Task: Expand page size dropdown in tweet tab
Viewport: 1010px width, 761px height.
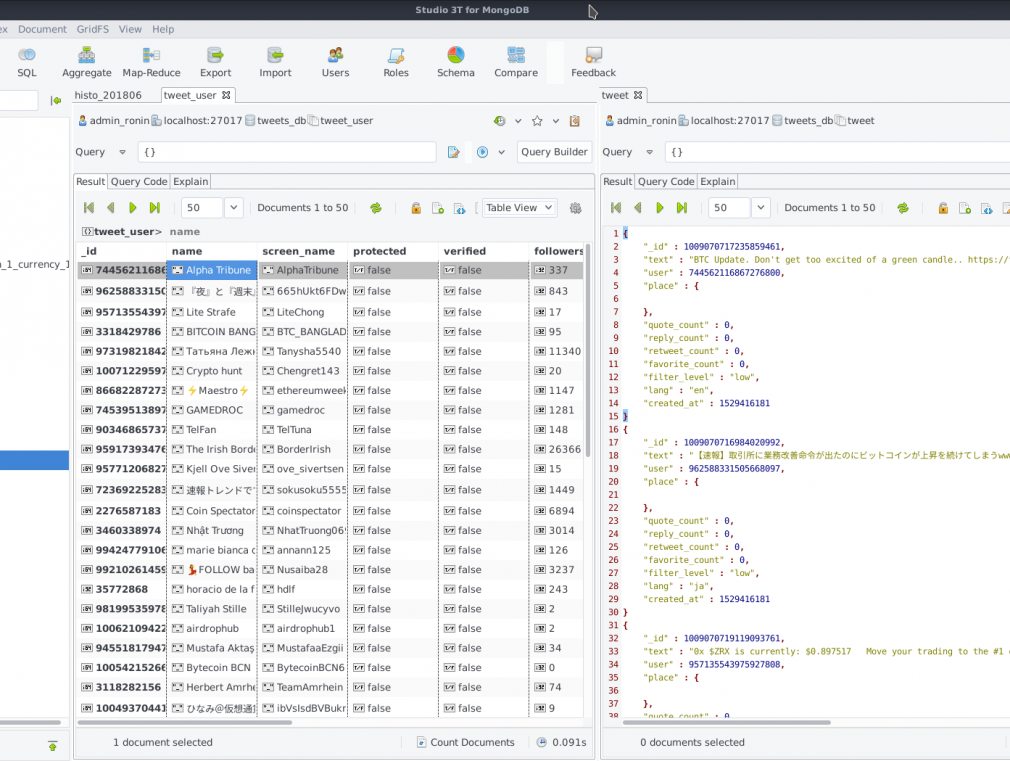Action: click(760, 207)
